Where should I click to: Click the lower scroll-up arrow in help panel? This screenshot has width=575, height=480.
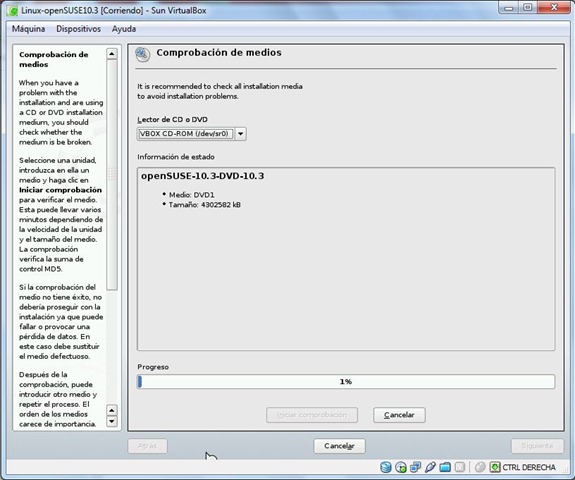click(x=112, y=410)
